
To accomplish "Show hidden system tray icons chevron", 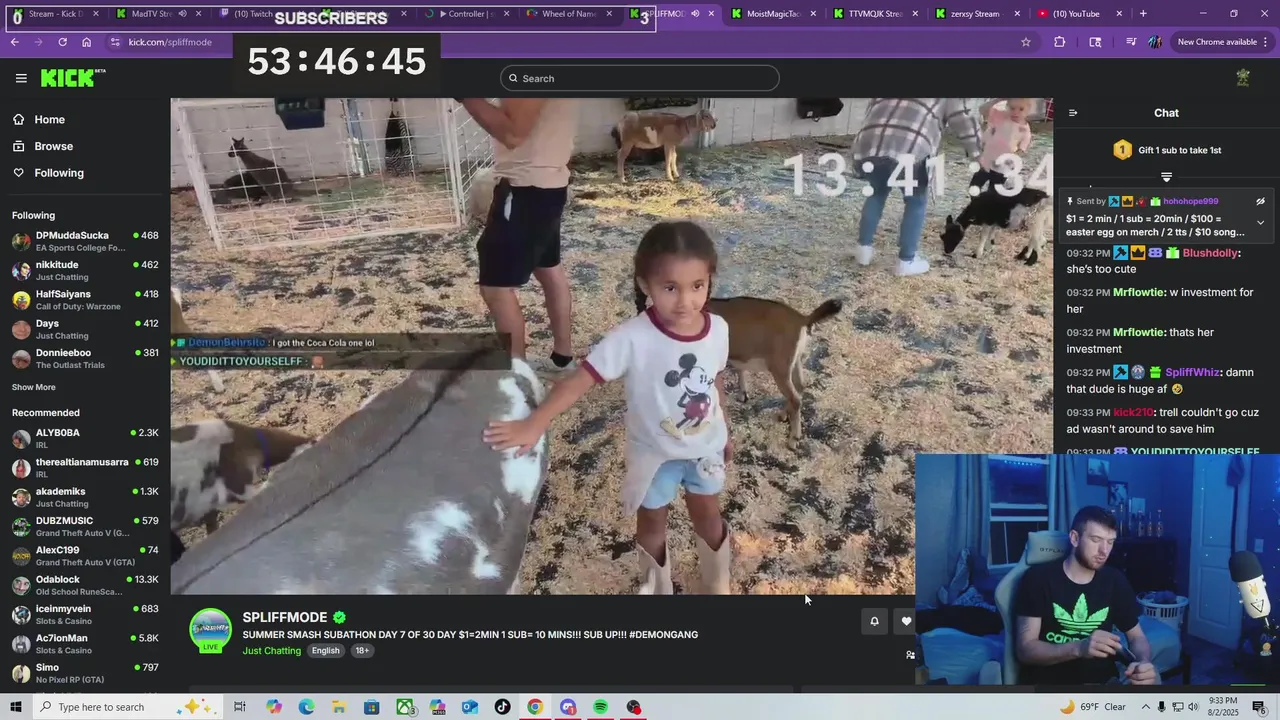I will coord(1146,707).
